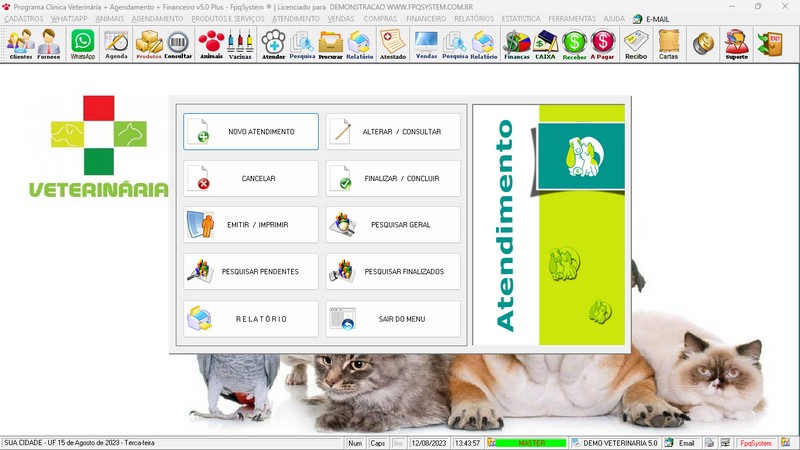Open Relatório icon next to Finanças
This screenshot has width=800, height=450.
click(484, 44)
